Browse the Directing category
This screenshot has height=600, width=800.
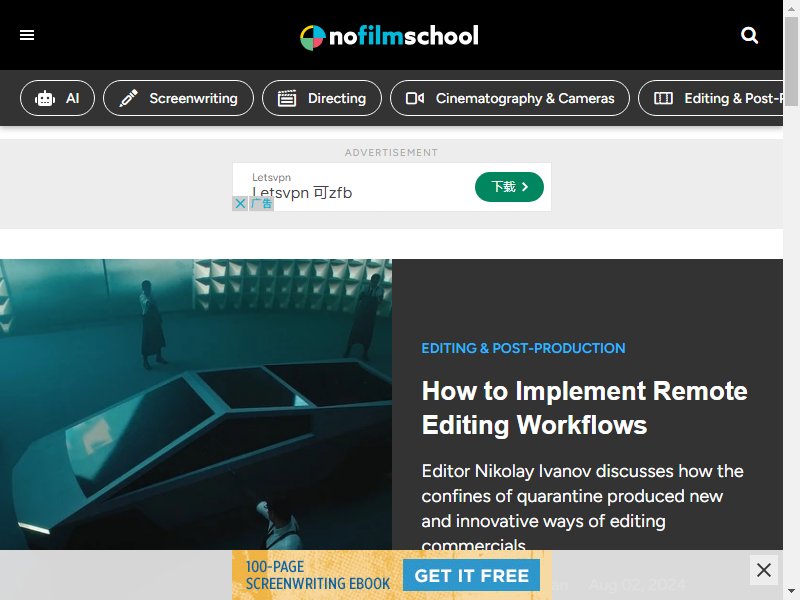coord(321,98)
